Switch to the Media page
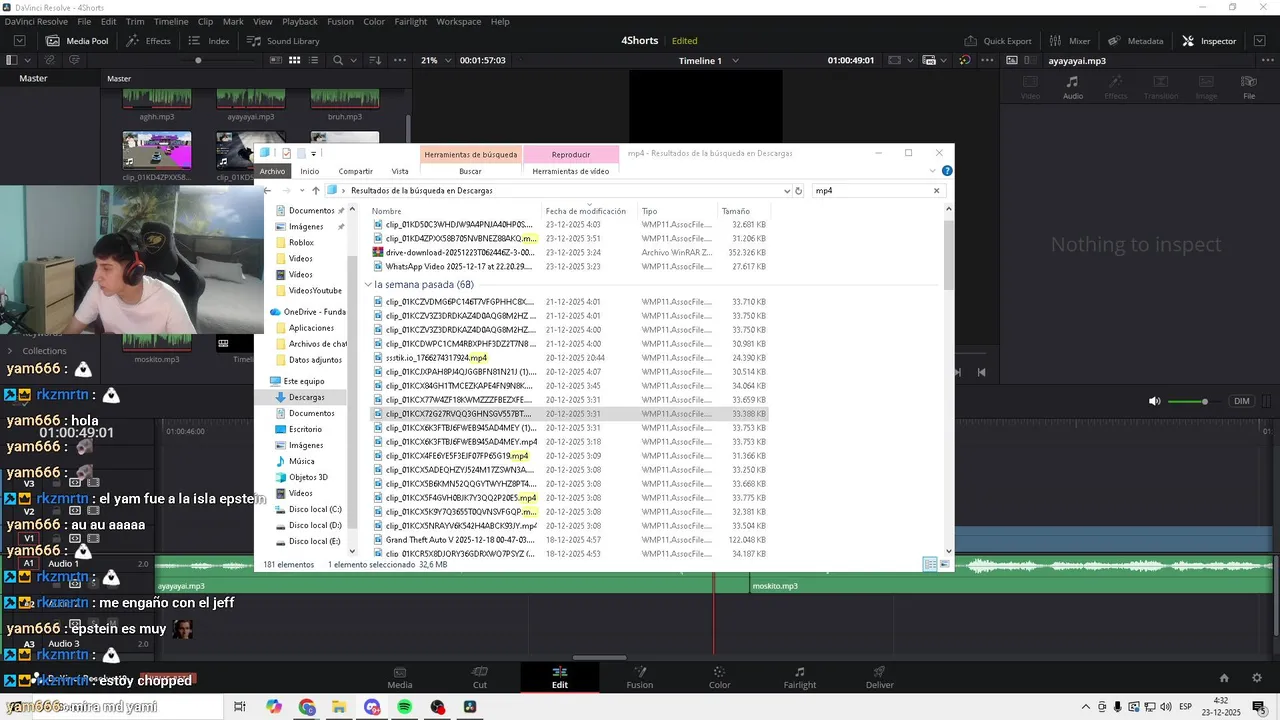This screenshot has width=1280, height=720. pos(400,677)
